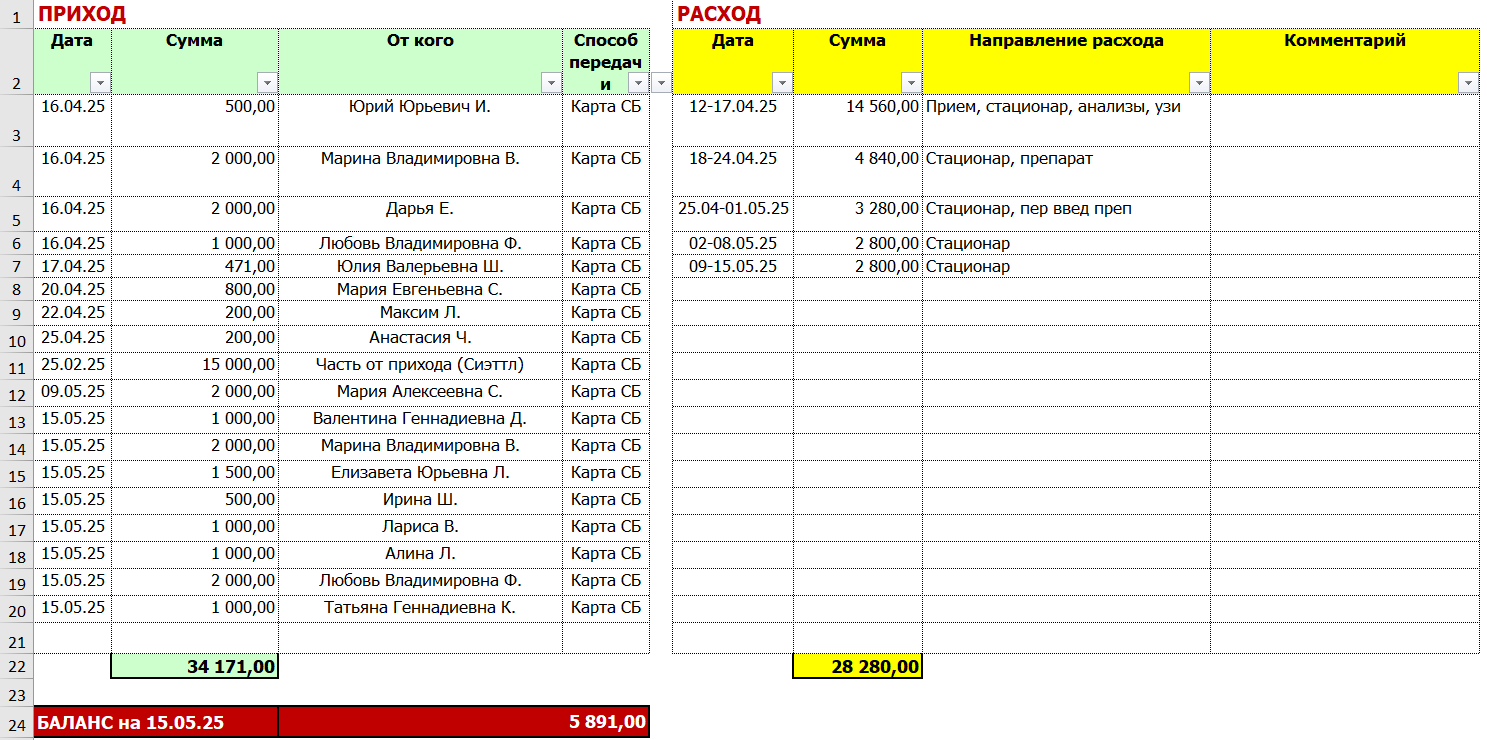Click the БАЛАНС на 15.05.25 cell
This screenshot has width=1487, height=740.
point(157,722)
